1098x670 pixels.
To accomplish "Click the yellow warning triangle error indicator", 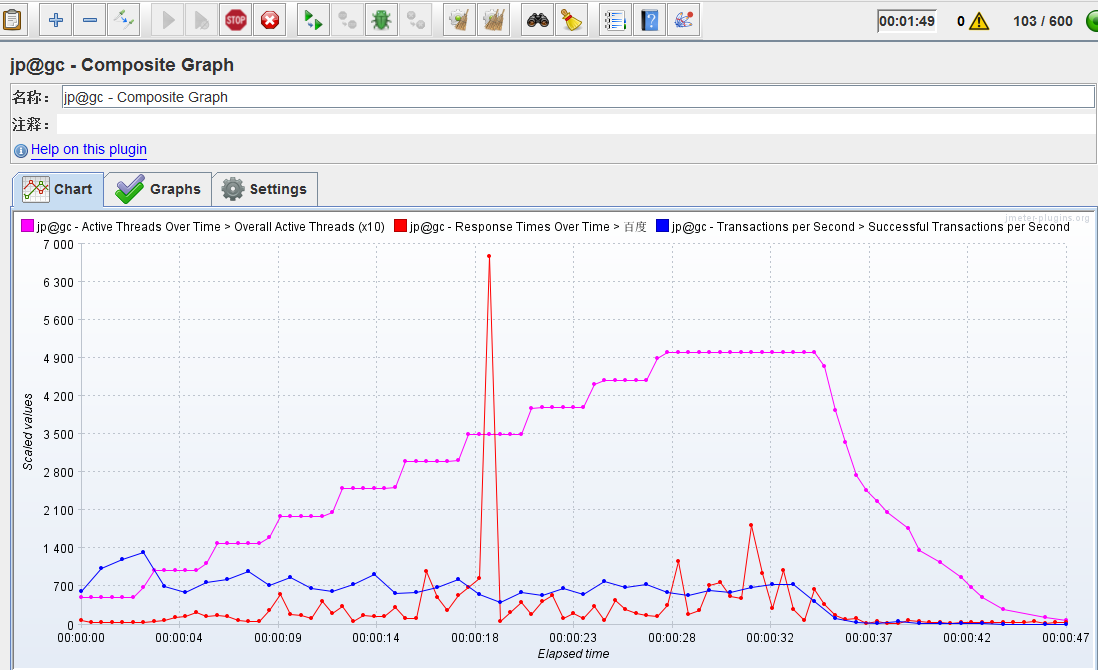I will click(979, 21).
